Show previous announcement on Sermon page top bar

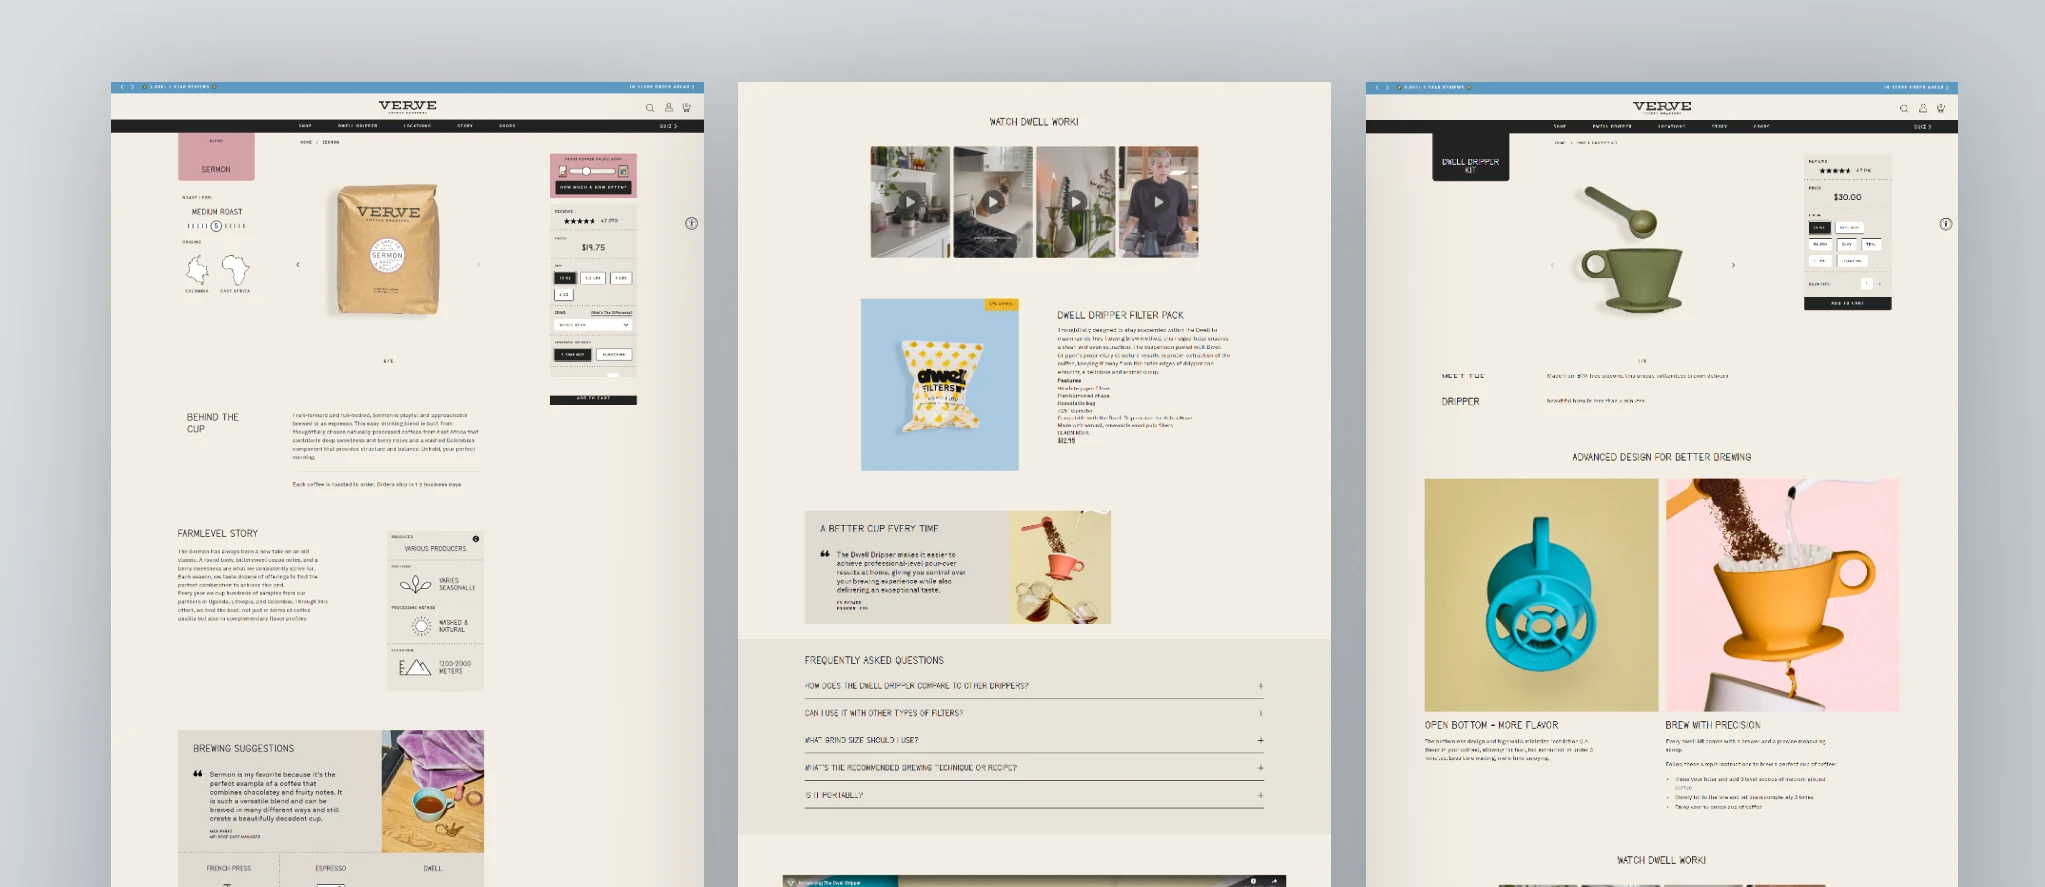[122, 87]
